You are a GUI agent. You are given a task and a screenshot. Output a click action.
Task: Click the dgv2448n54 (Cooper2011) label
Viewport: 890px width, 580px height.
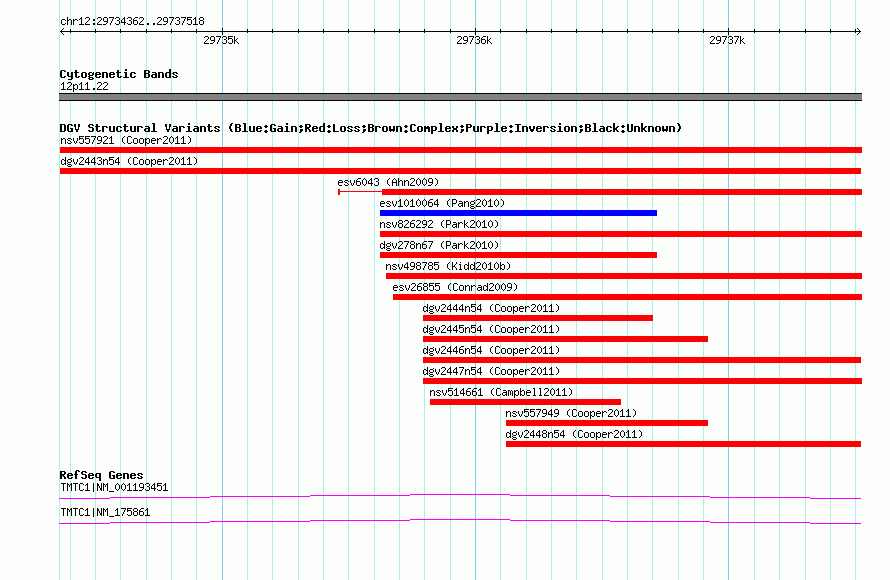(574, 434)
